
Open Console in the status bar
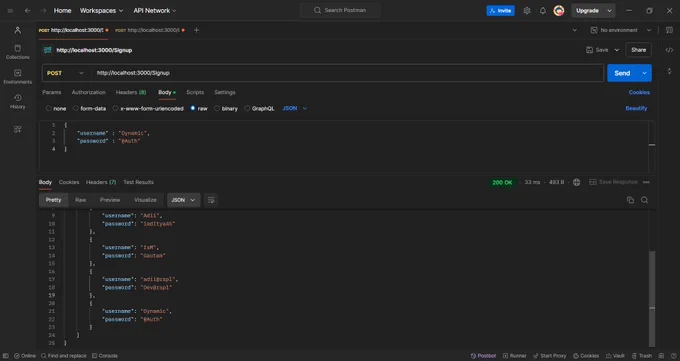105,356
